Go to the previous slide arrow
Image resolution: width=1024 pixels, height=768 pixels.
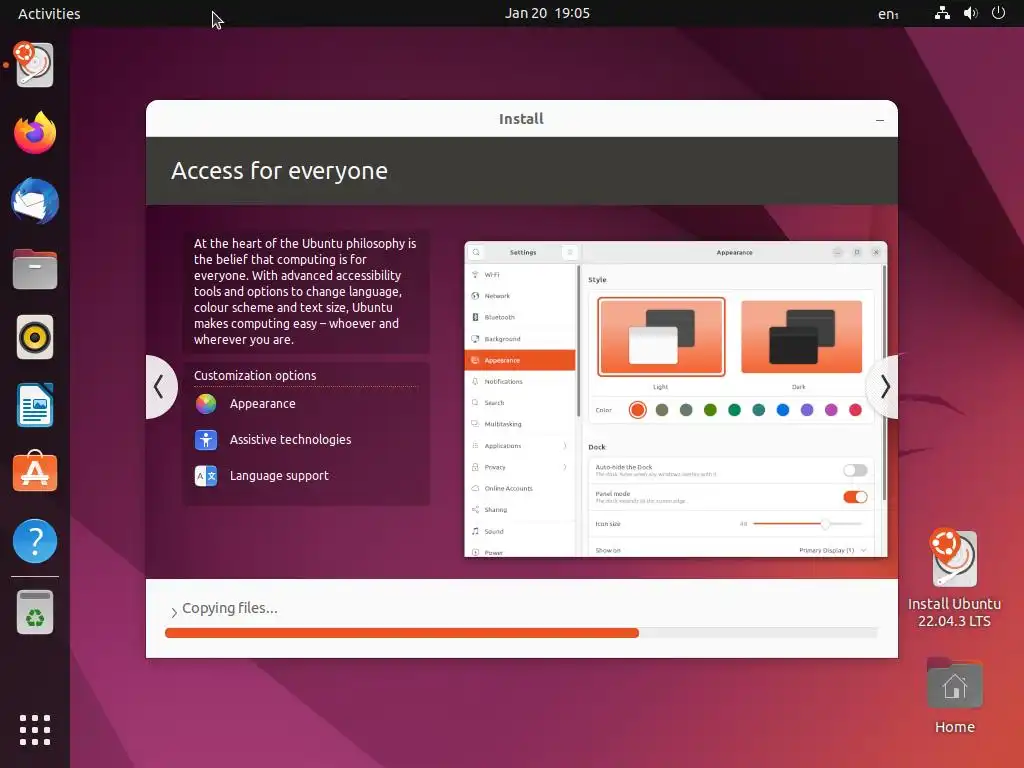click(x=159, y=387)
